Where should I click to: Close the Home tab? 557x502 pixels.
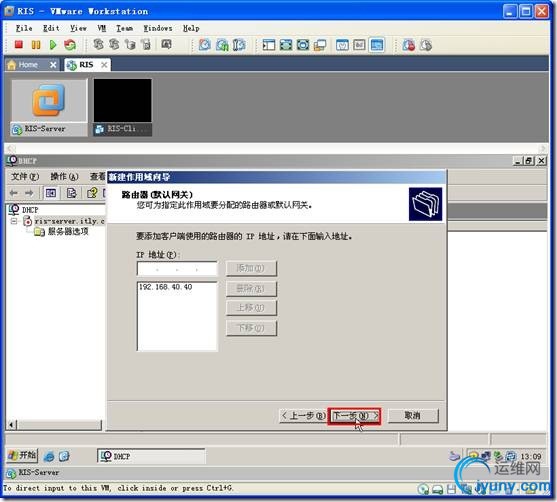53,65
